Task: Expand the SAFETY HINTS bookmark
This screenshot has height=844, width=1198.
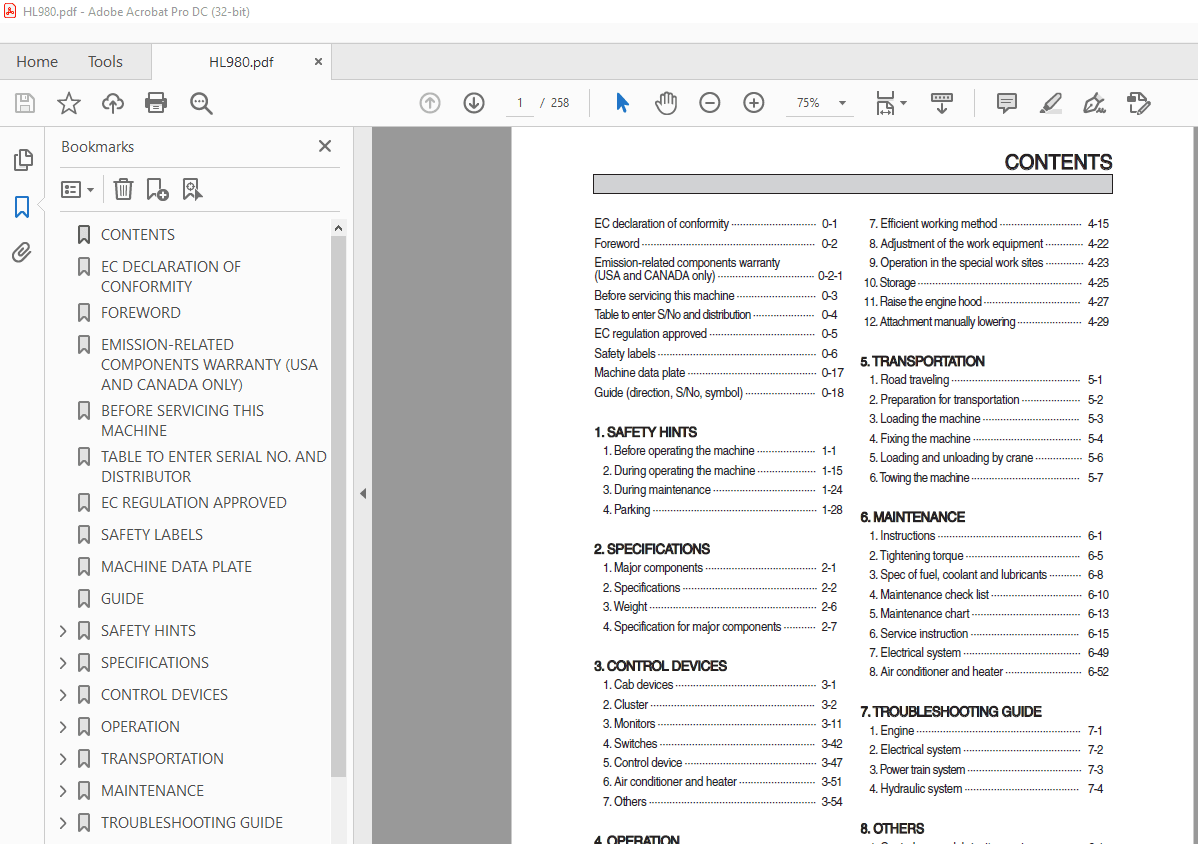Action: [x=63, y=631]
